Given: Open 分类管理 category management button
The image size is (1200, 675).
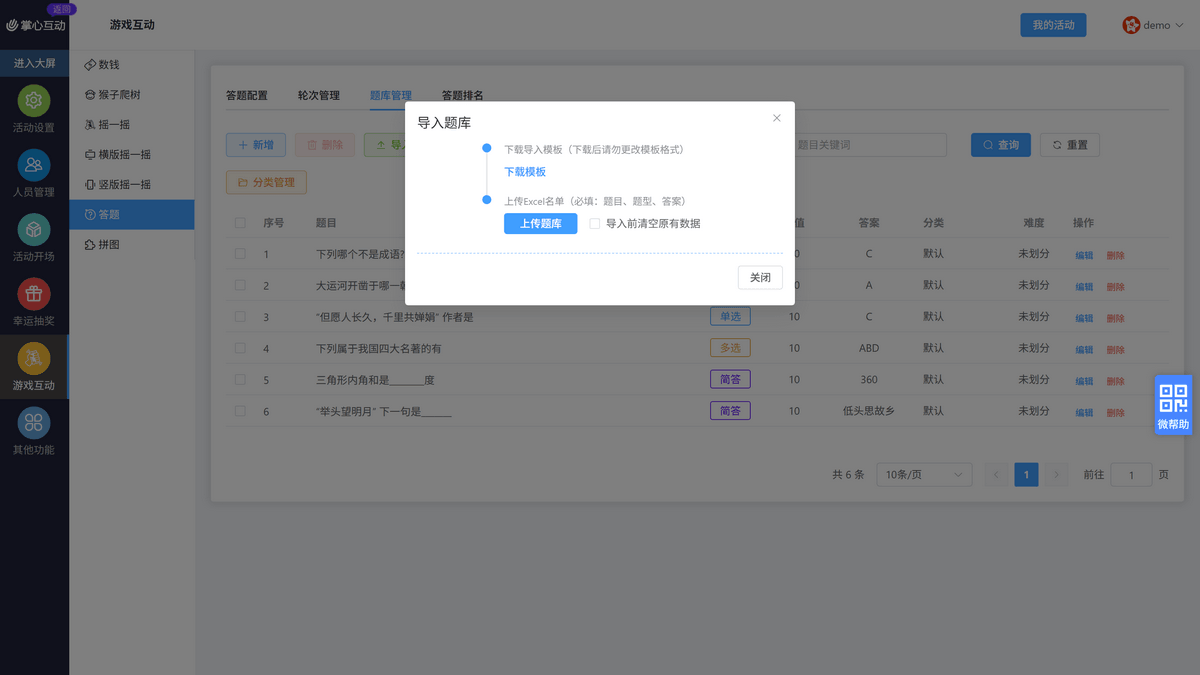Looking at the screenshot, I should coord(266,182).
